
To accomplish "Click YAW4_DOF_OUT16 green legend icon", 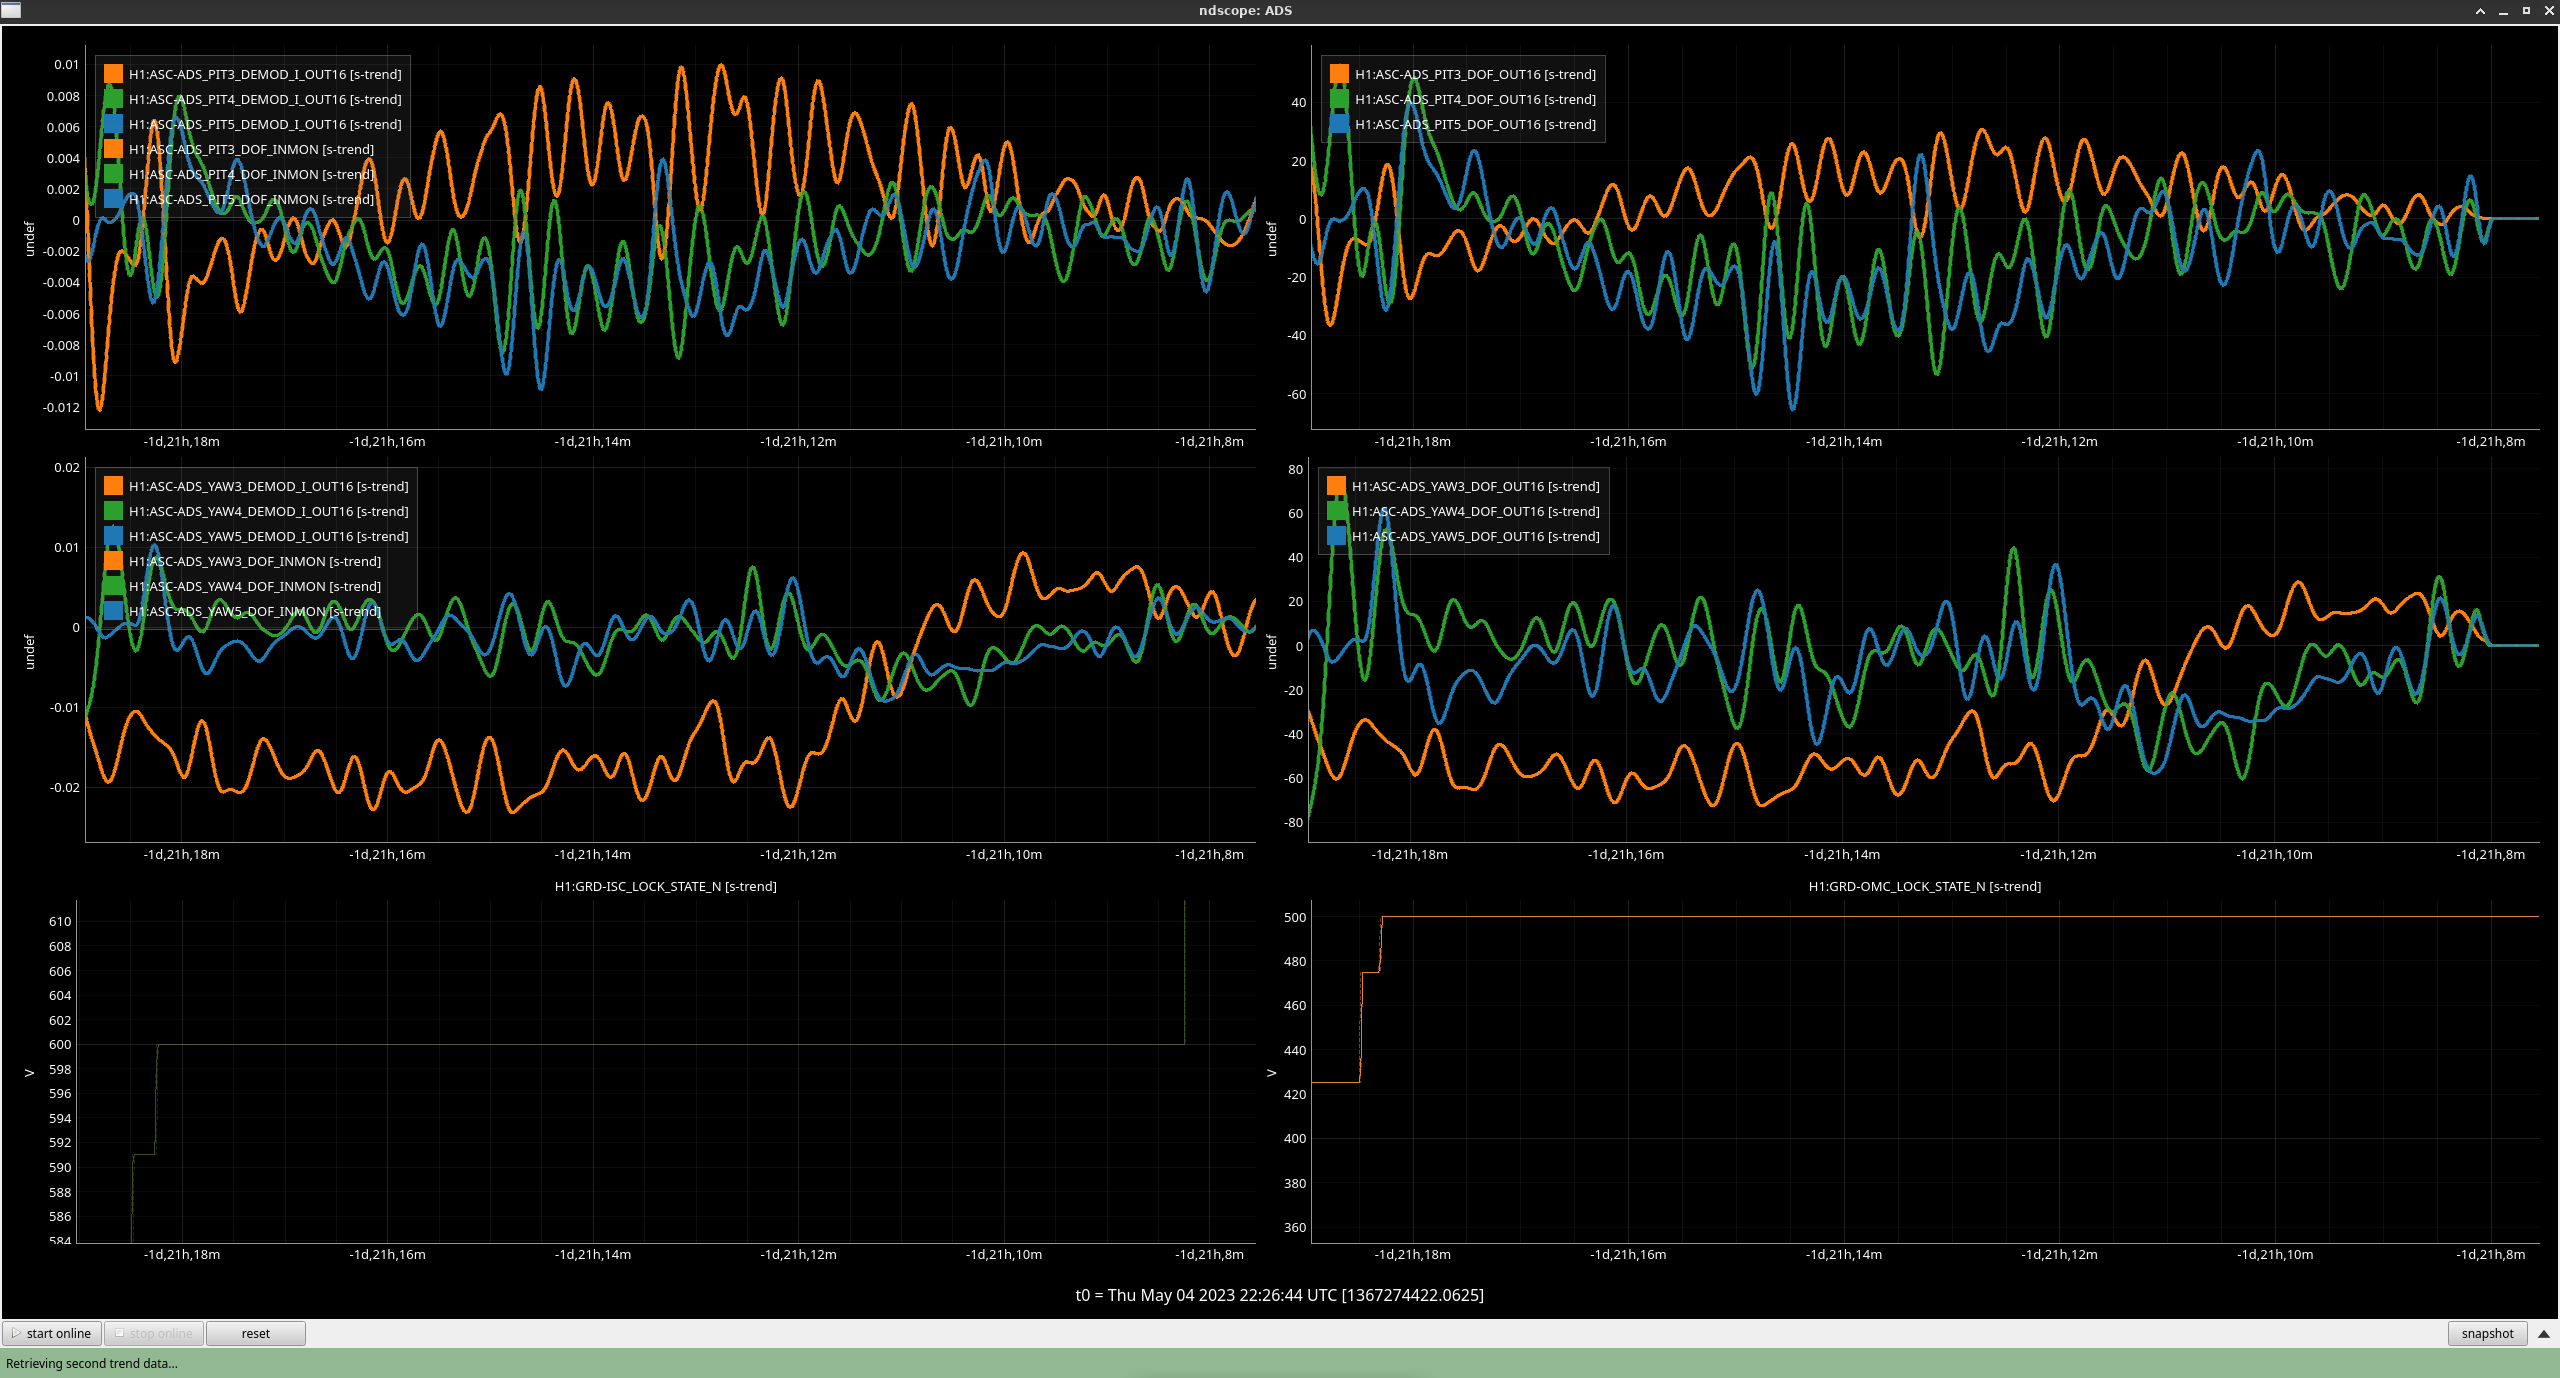I will point(1336,511).
